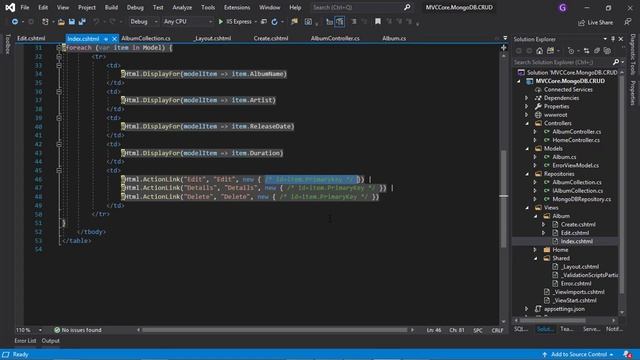Image resolution: width=640 pixels, height=360 pixels.
Task: Start debugging with the IIS Express play button
Action: pyautogui.click(x=221, y=22)
